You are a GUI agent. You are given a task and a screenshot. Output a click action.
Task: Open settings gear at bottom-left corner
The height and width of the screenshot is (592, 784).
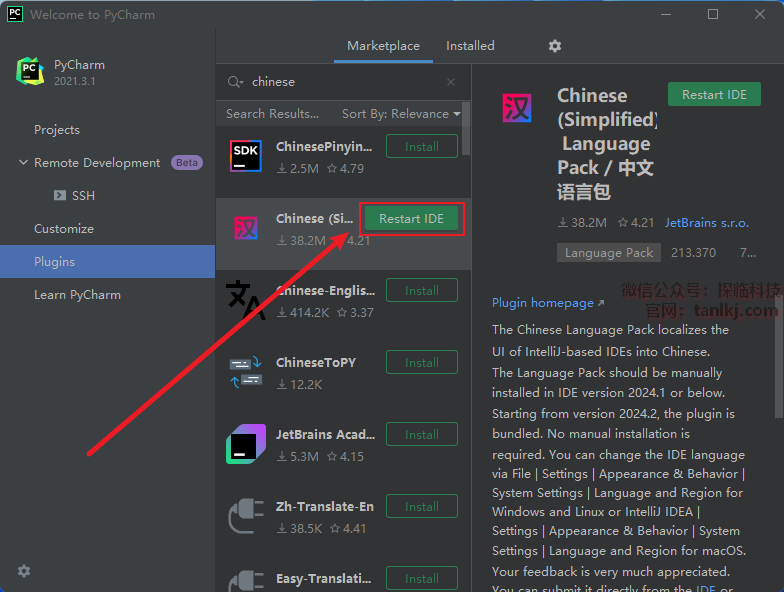pyautogui.click(x=24, y=571)
